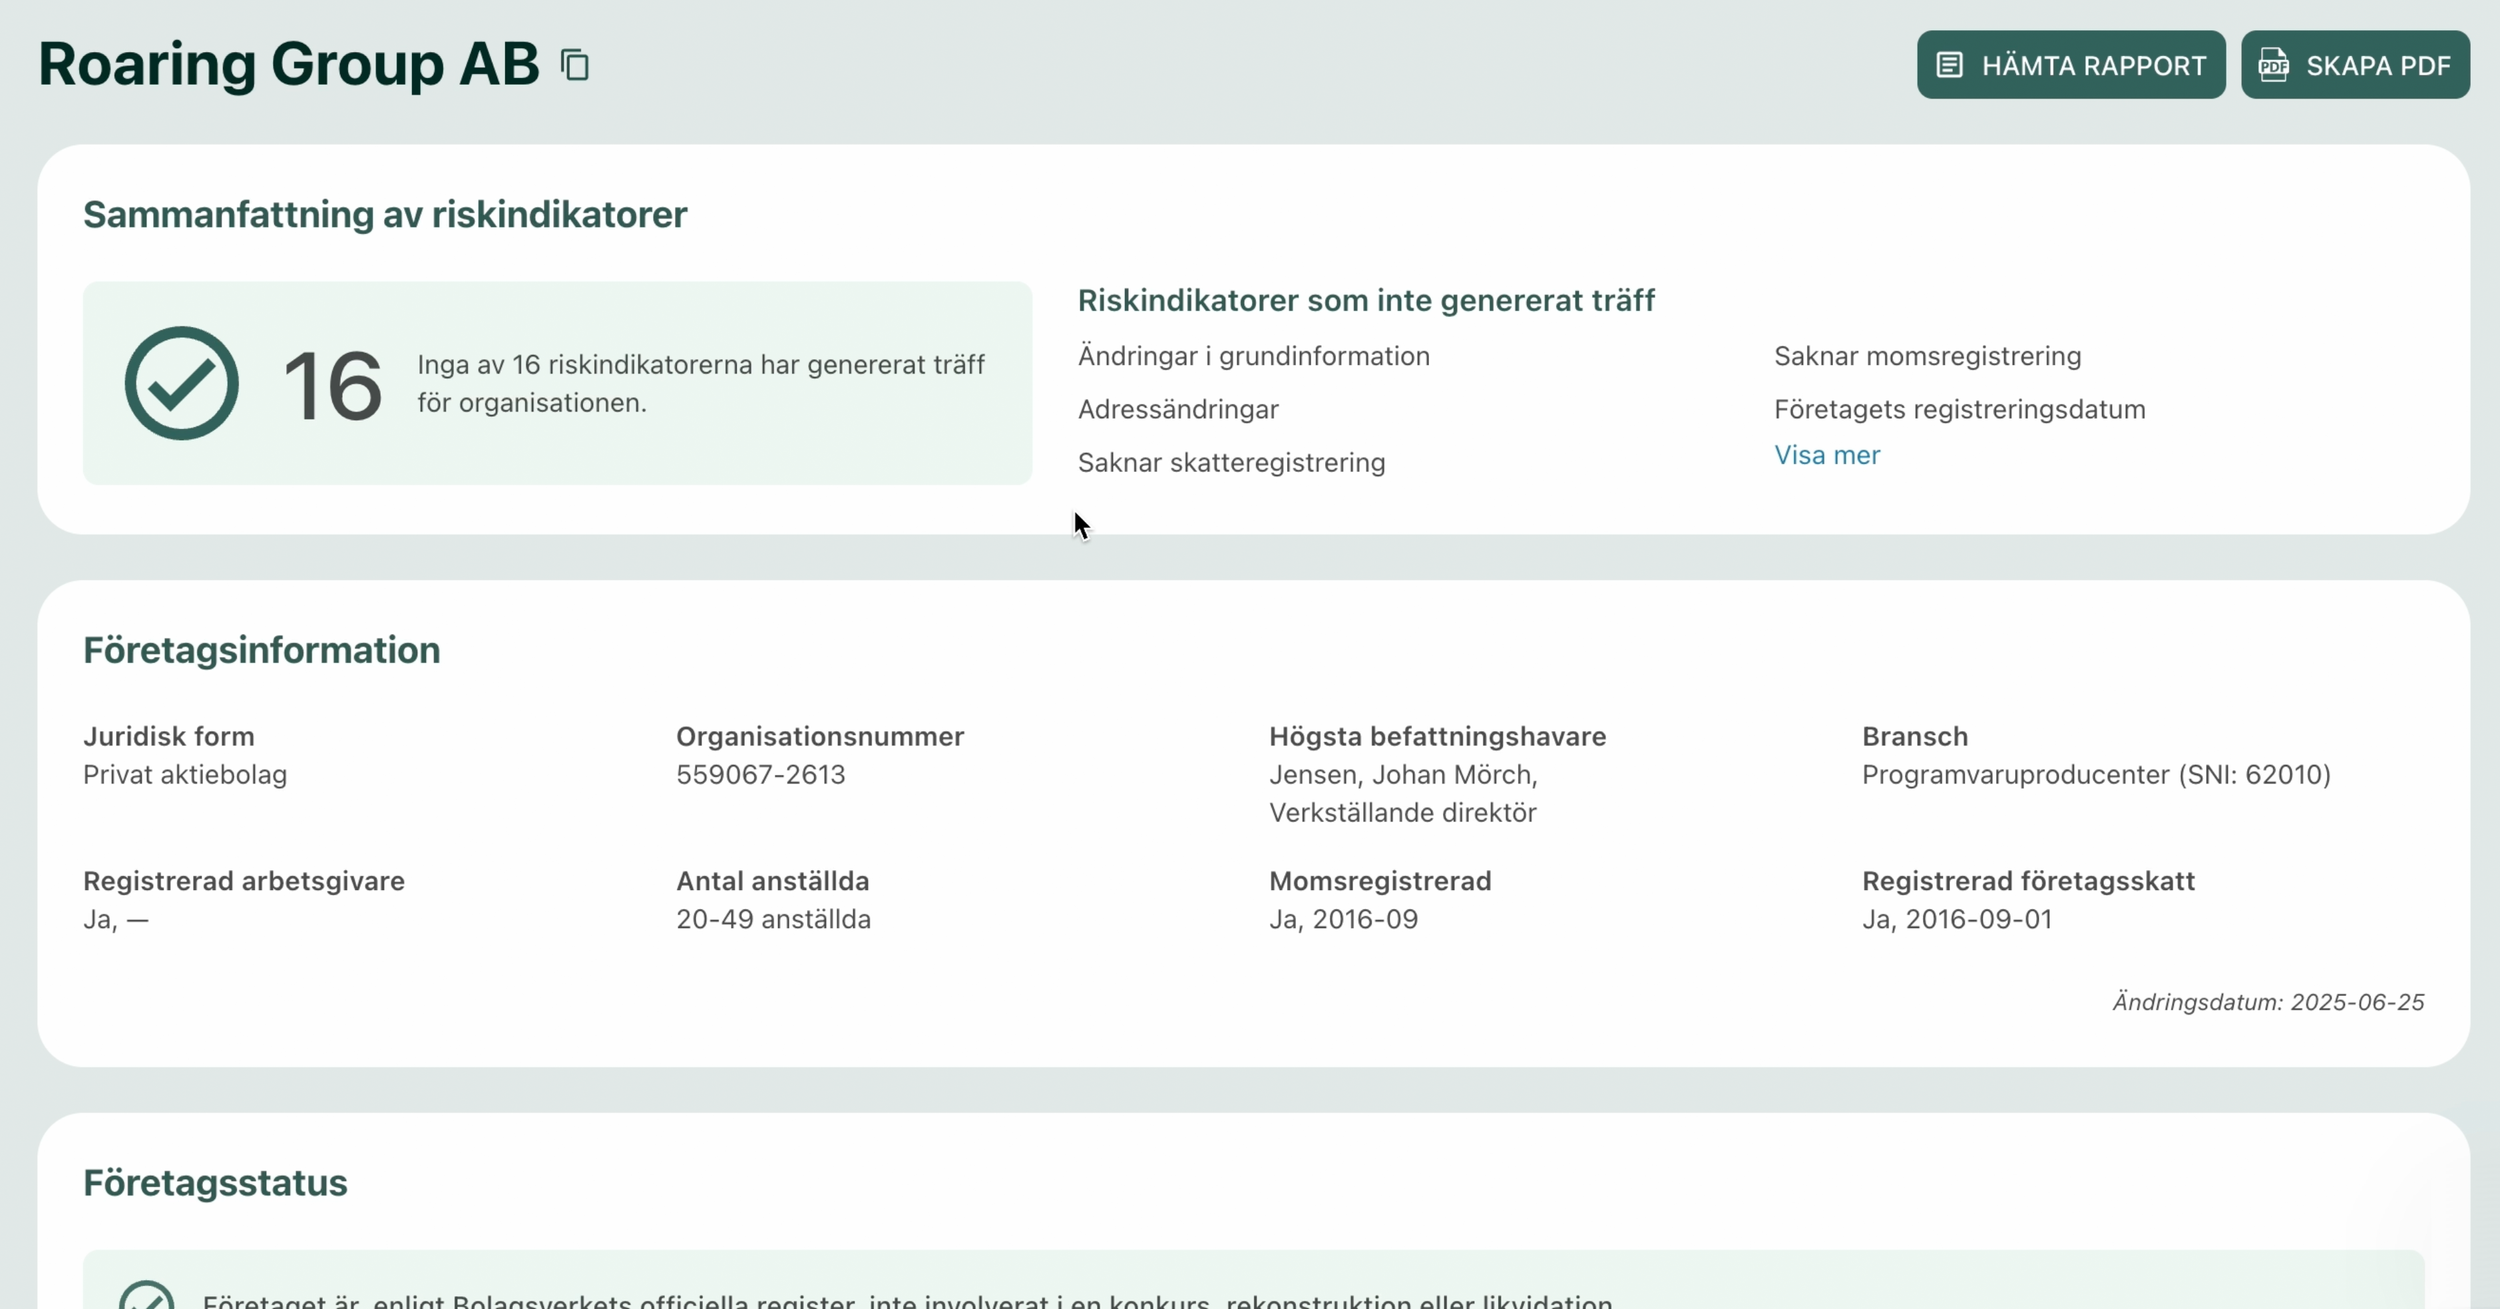The height and width of the screenshot is (1309, 2500).
Task: Click the report document icon in Hämta Rapport
Action: click(1949, 65)
